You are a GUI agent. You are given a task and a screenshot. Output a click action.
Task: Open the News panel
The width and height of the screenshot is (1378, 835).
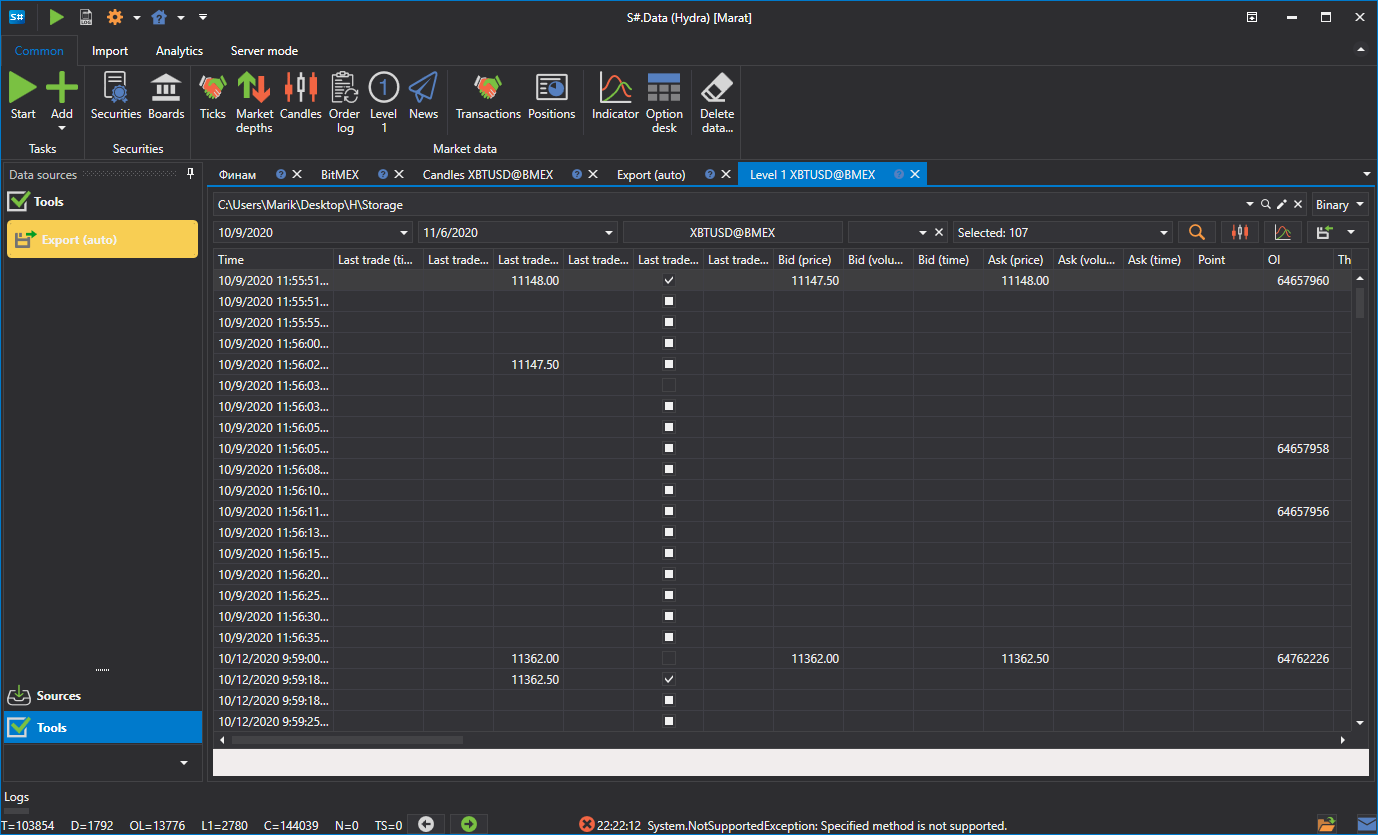click(423, 97)
